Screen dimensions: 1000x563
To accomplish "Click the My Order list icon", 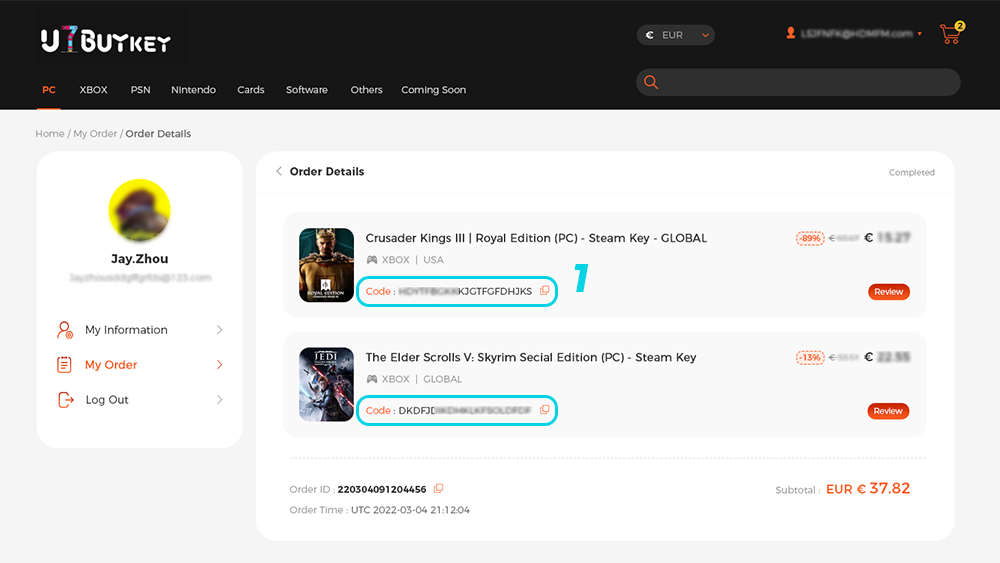I will click(64, 365).
